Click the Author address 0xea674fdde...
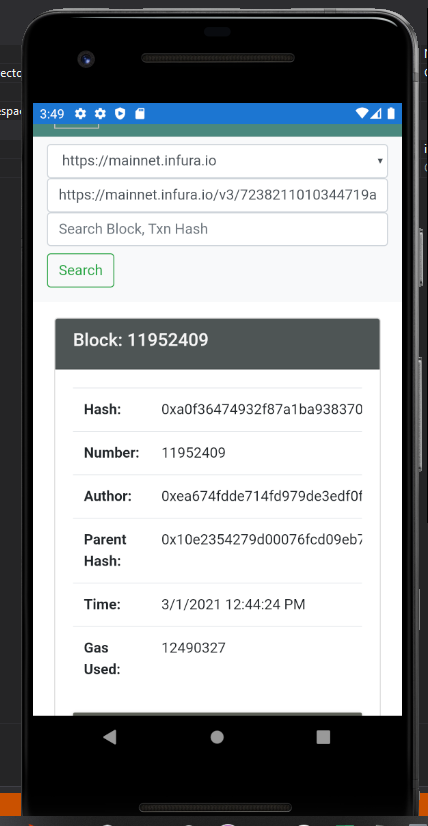The width and height of the screenshot is (428, 826). [x=262, y=496]
